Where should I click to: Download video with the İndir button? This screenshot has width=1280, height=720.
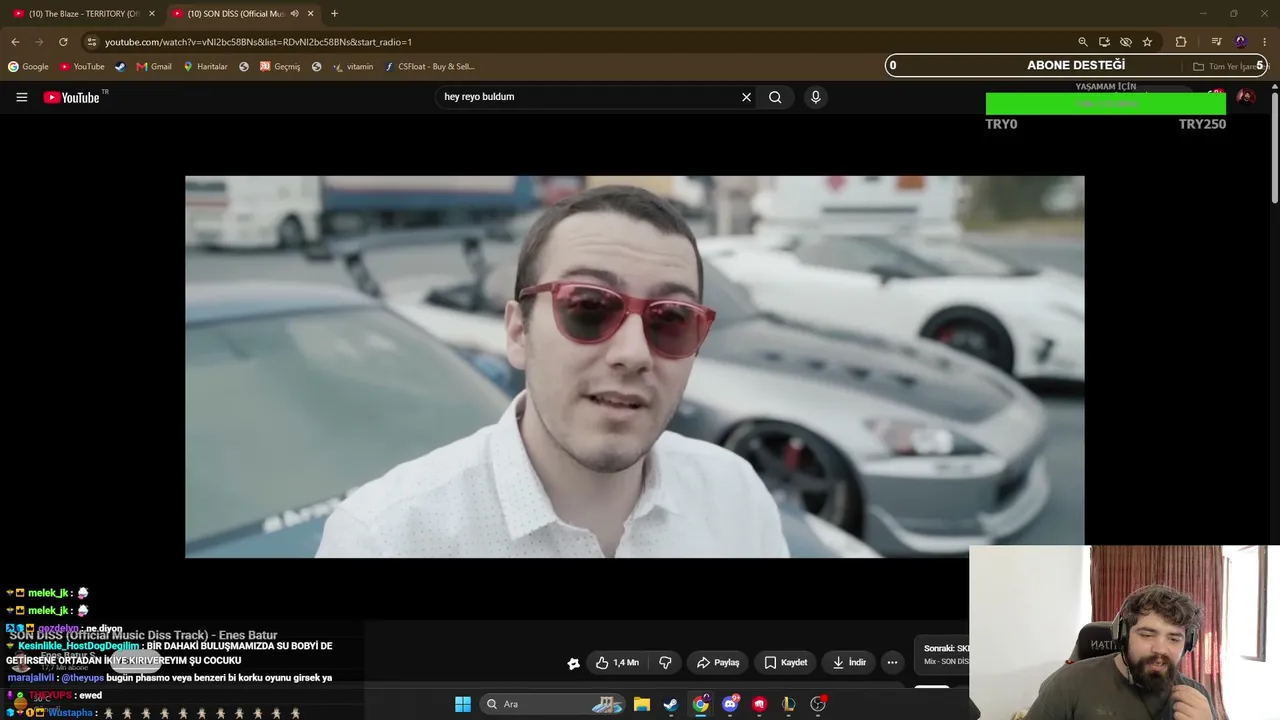pyautogui.click(x=849, y=662)
